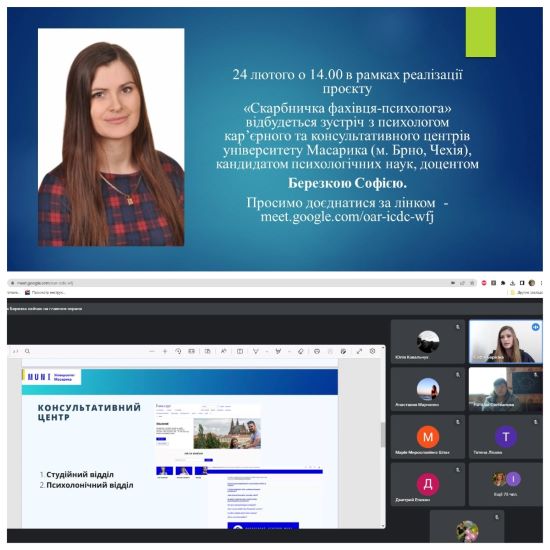Image resolution: width=550 pixels, height=550 pixels.
Task: Click the red extension icon in browser toolbar
Action: click(x=484, y=283)
